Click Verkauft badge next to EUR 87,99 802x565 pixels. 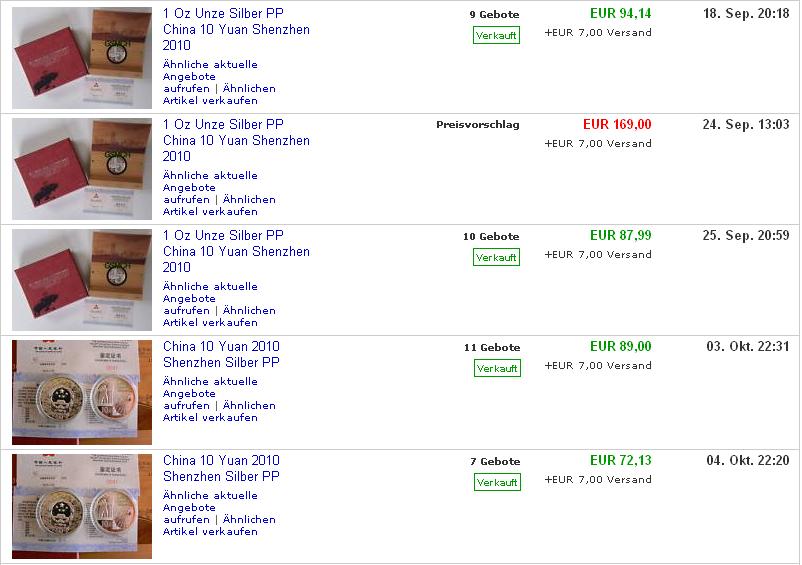(x=496, y=257)
